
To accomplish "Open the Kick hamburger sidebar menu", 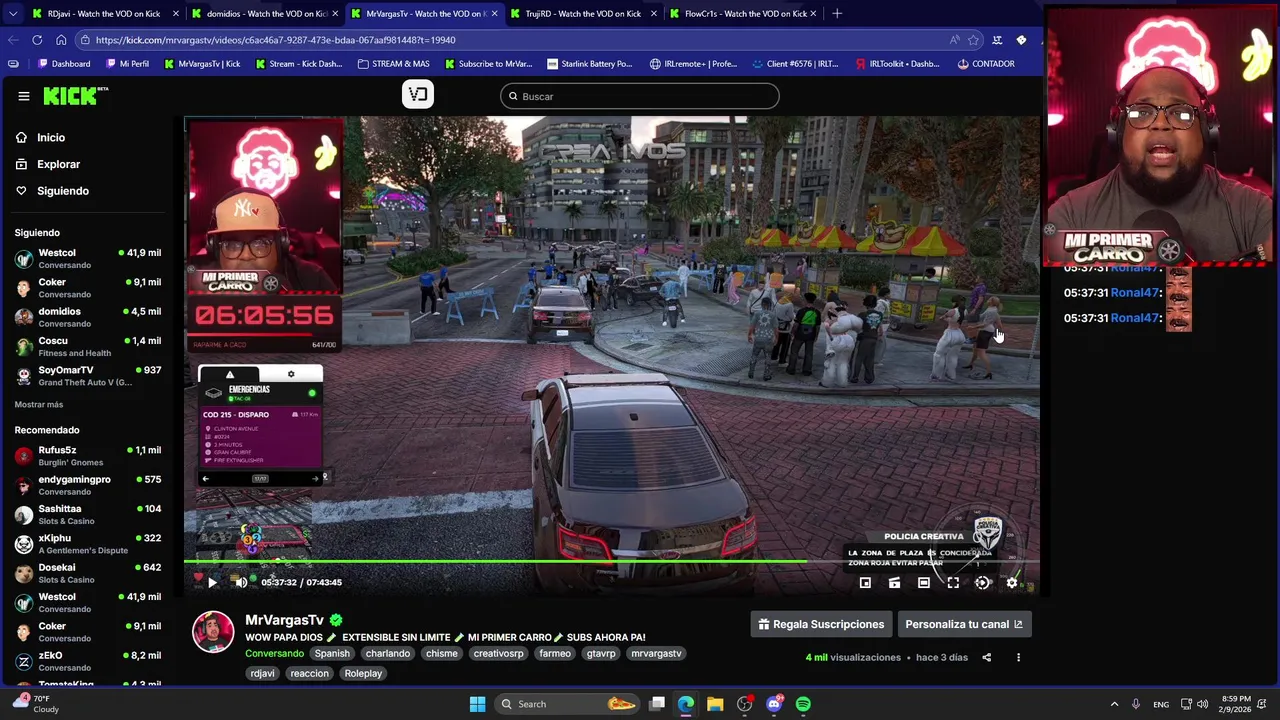I will point(23,96).
